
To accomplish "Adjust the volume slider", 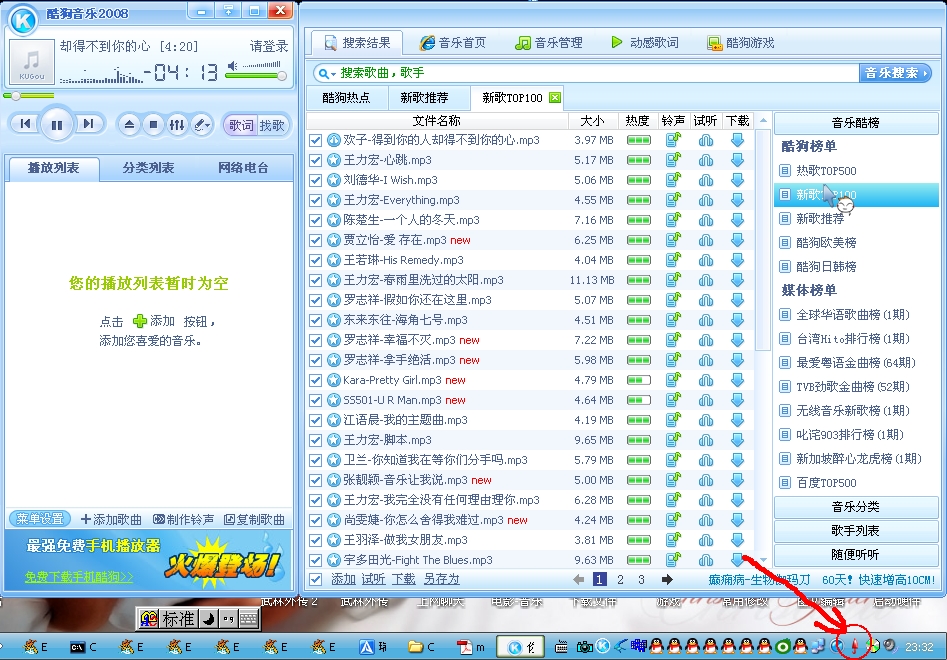I will click(256, 75).
